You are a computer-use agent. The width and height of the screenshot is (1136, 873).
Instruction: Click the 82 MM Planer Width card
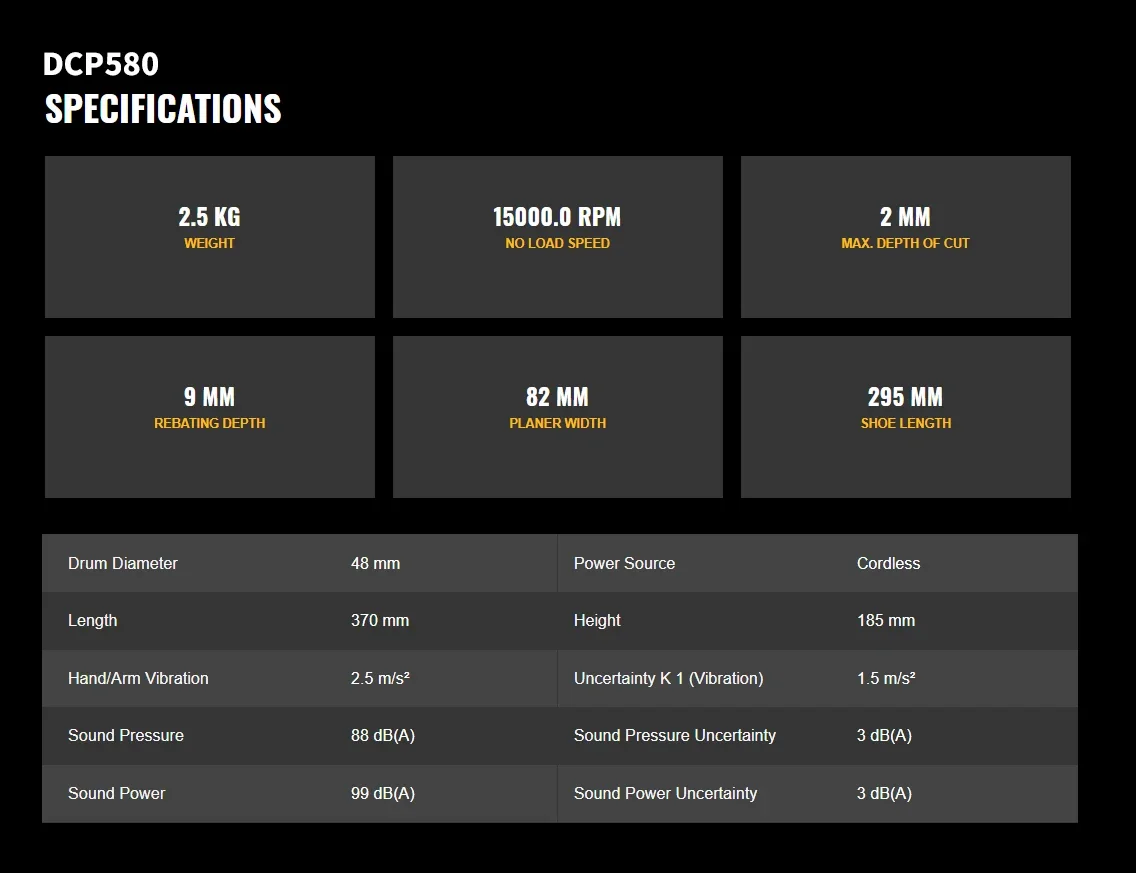tap(558, 417)
